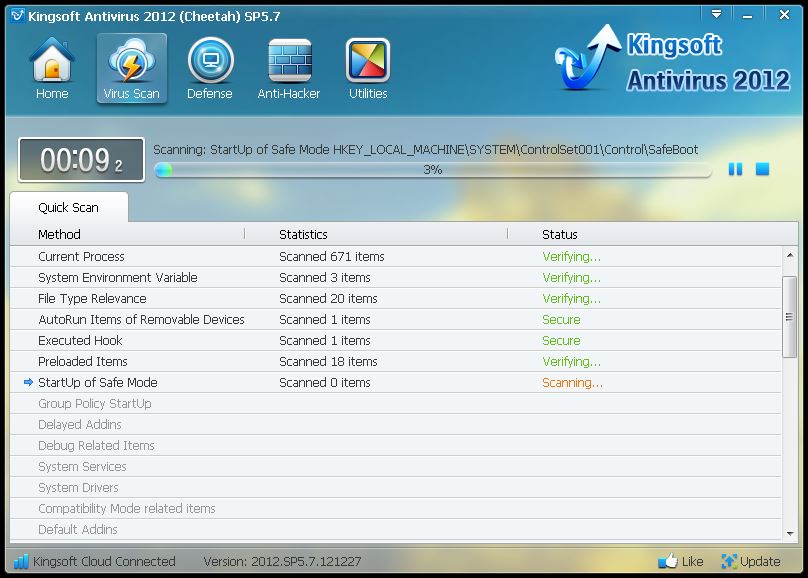Click the scanning registry path text
The height and width of the screenshot is (578, 808).
pyautogui.click(x=426, y=149)
